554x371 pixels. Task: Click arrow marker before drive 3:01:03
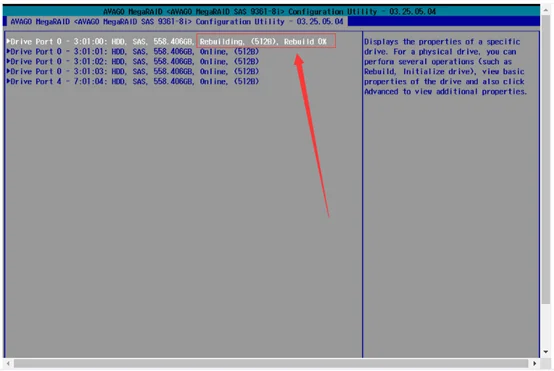pyautogui.click(x=8, y=71)
